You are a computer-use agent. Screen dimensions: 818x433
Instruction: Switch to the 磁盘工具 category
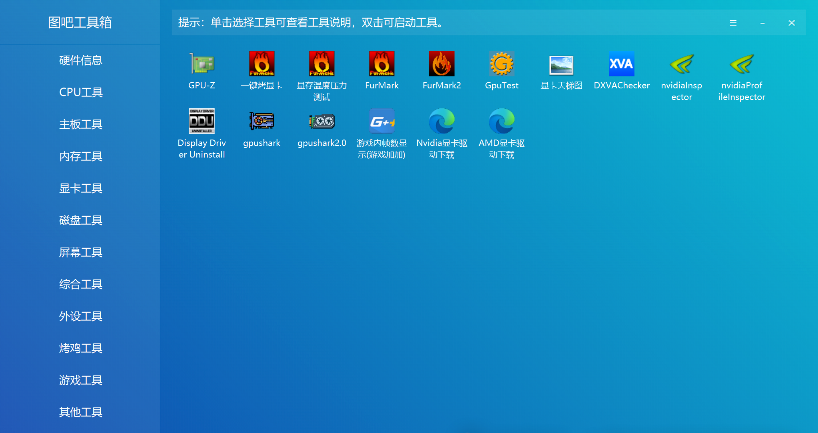[x=80, y=220]
